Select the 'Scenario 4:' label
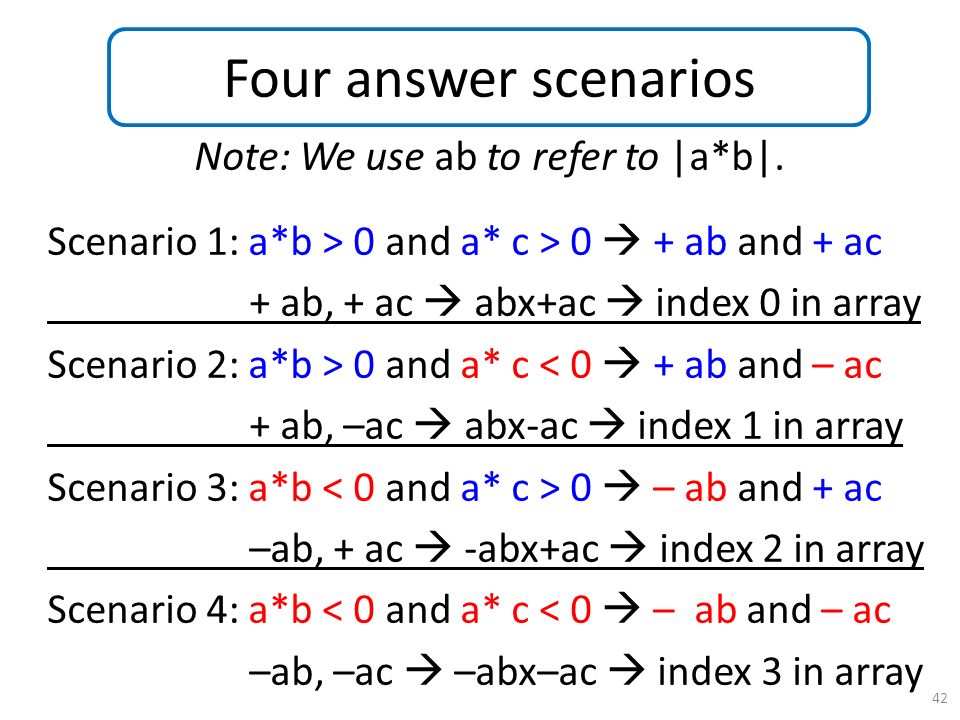 coord(143,610)
